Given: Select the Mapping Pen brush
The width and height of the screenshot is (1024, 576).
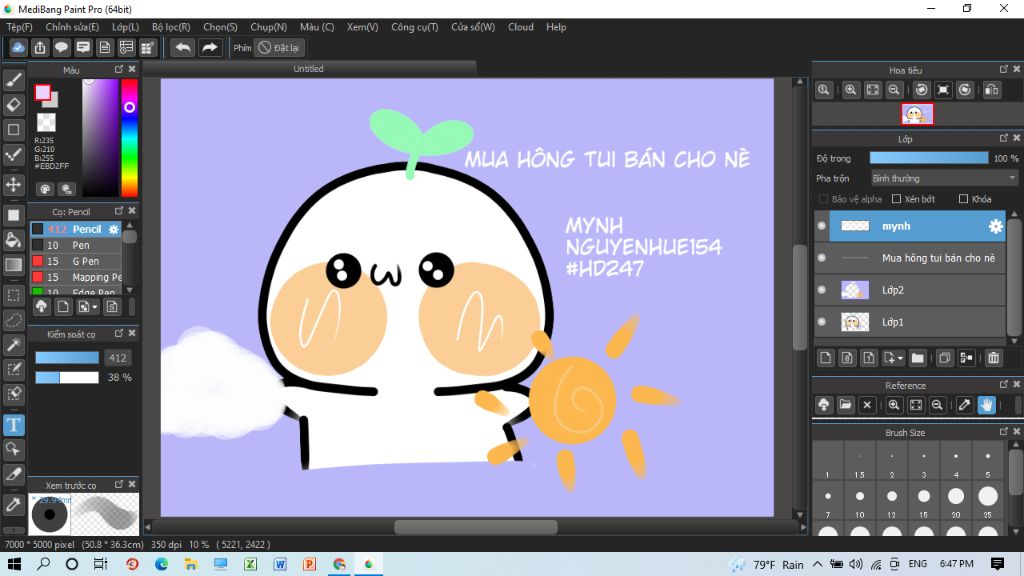Looking at the screenshot, I should pos(76,277).
